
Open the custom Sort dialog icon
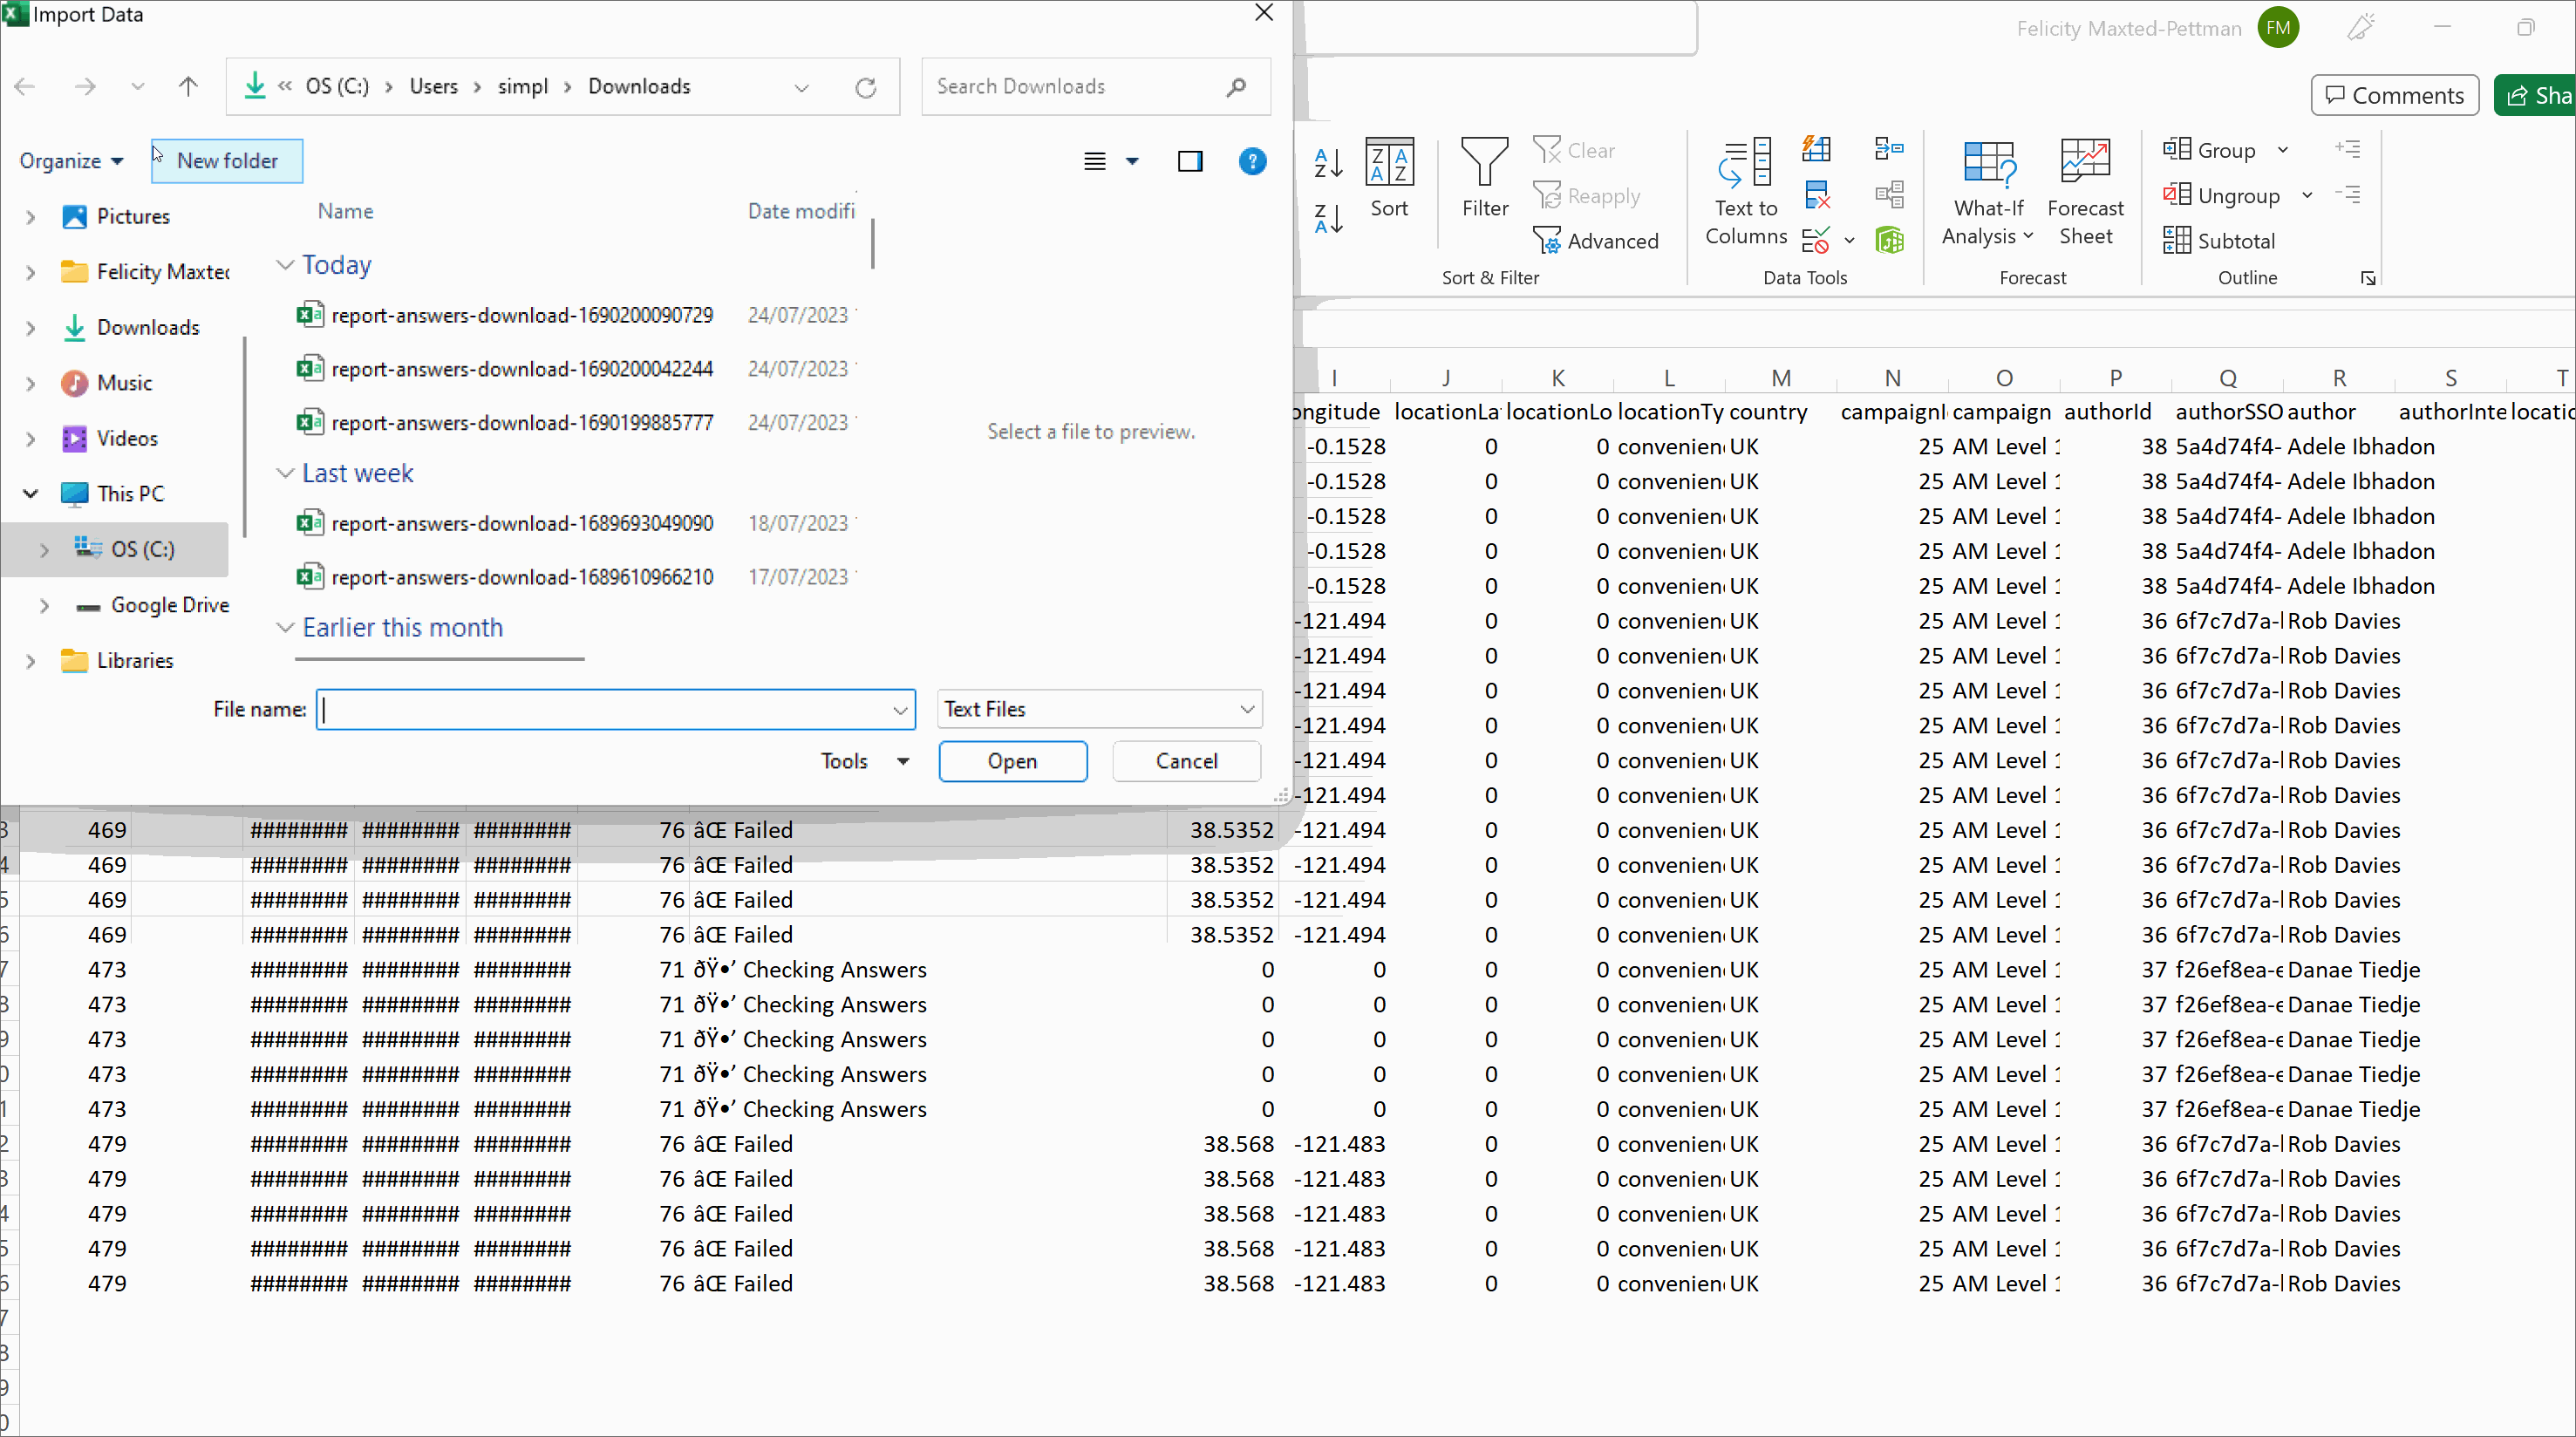coord(1389,176)
